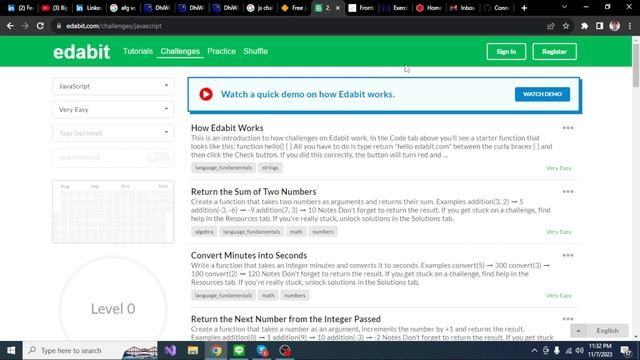Click the Shuffle nav item
Image resolution: width=640 pixels, height=360 pixels.
pos(256,51)
